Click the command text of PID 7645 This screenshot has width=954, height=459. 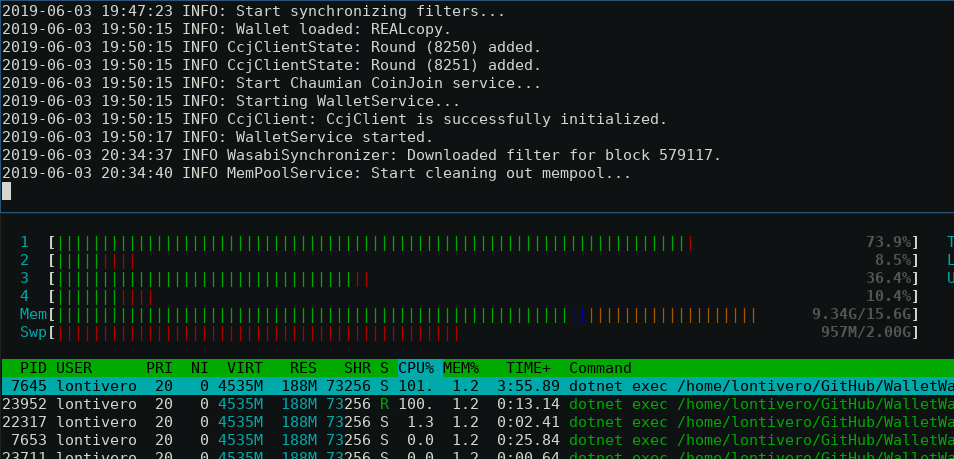pos(762,387)
